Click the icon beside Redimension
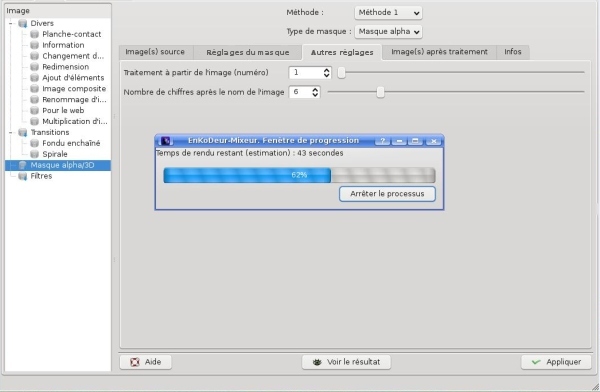This screenshot has width=600, height=392. pyautogui.click(x=34, y=67)
